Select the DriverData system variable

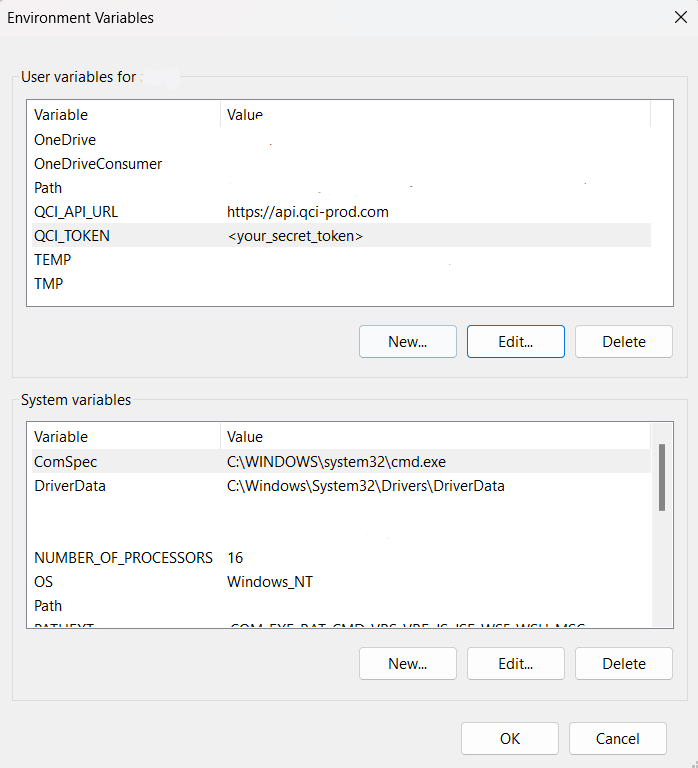[341, 485]
